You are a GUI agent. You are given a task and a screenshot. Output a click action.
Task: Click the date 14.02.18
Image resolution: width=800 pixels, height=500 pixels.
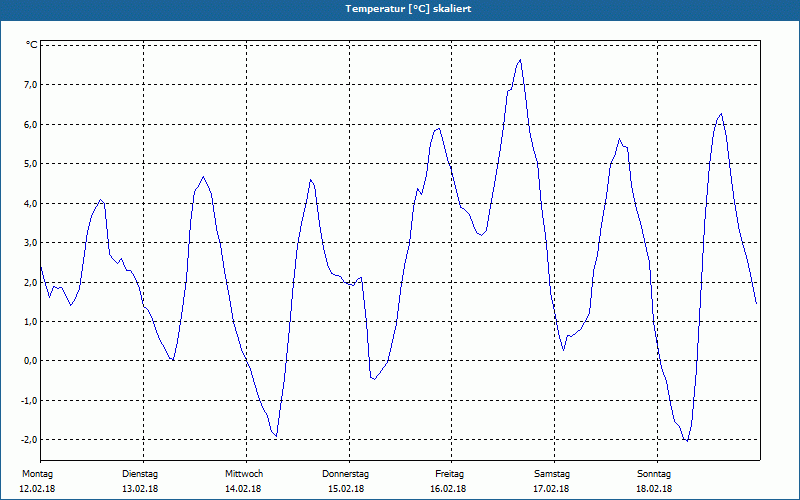[243, 489]
